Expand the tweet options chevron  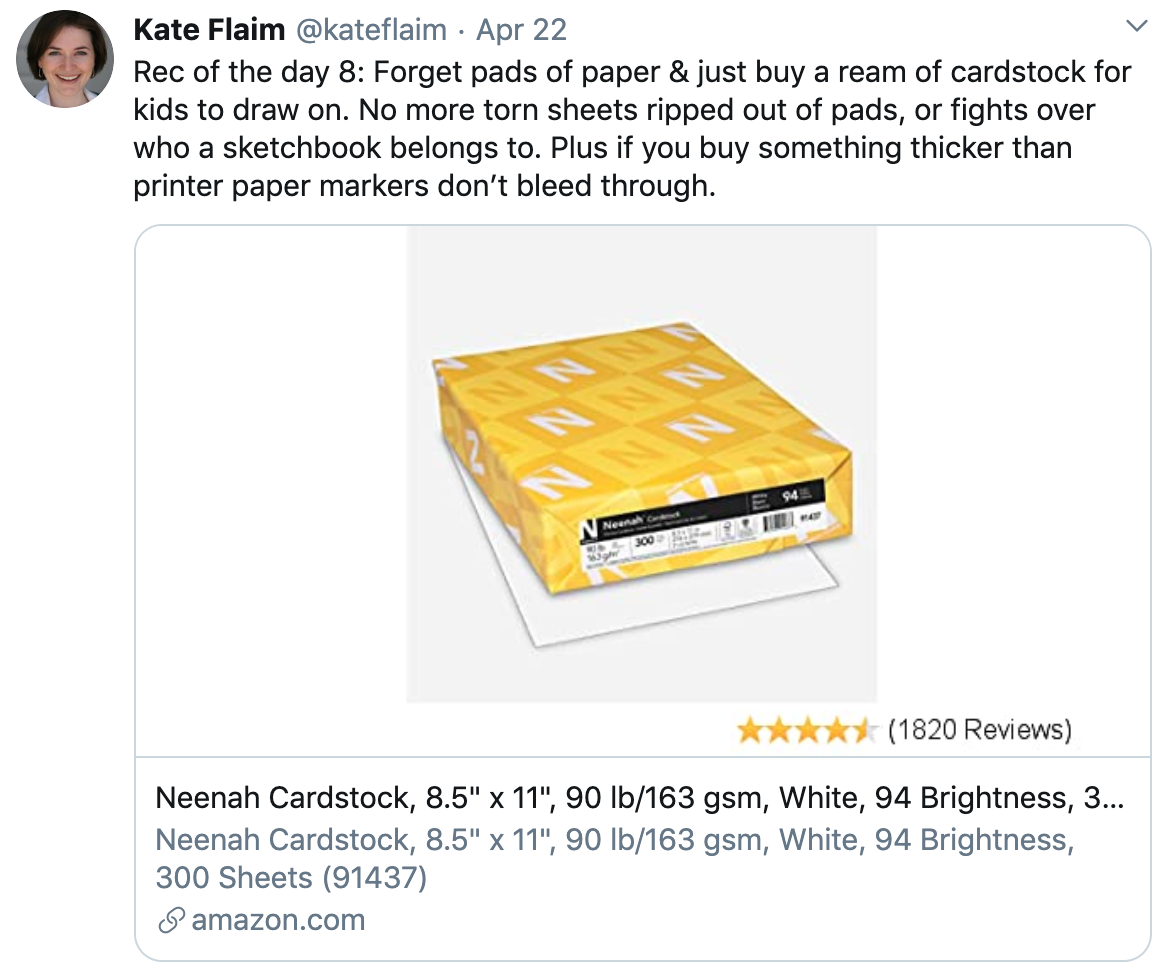pos(1136,26)
